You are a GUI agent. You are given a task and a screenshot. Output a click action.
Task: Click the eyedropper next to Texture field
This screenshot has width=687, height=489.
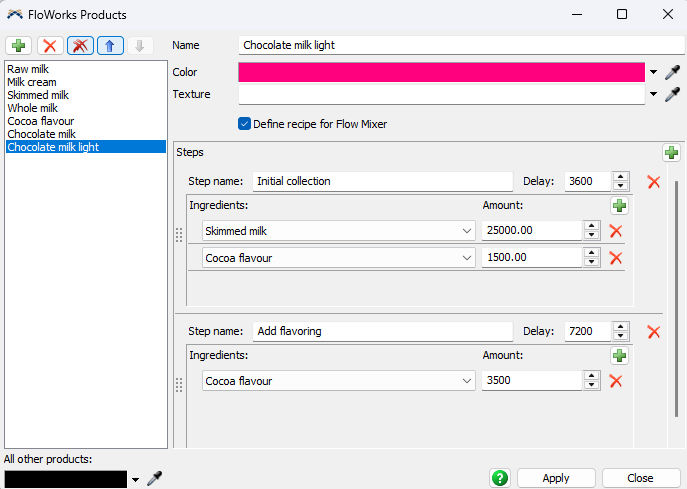[x=672, y=95]
